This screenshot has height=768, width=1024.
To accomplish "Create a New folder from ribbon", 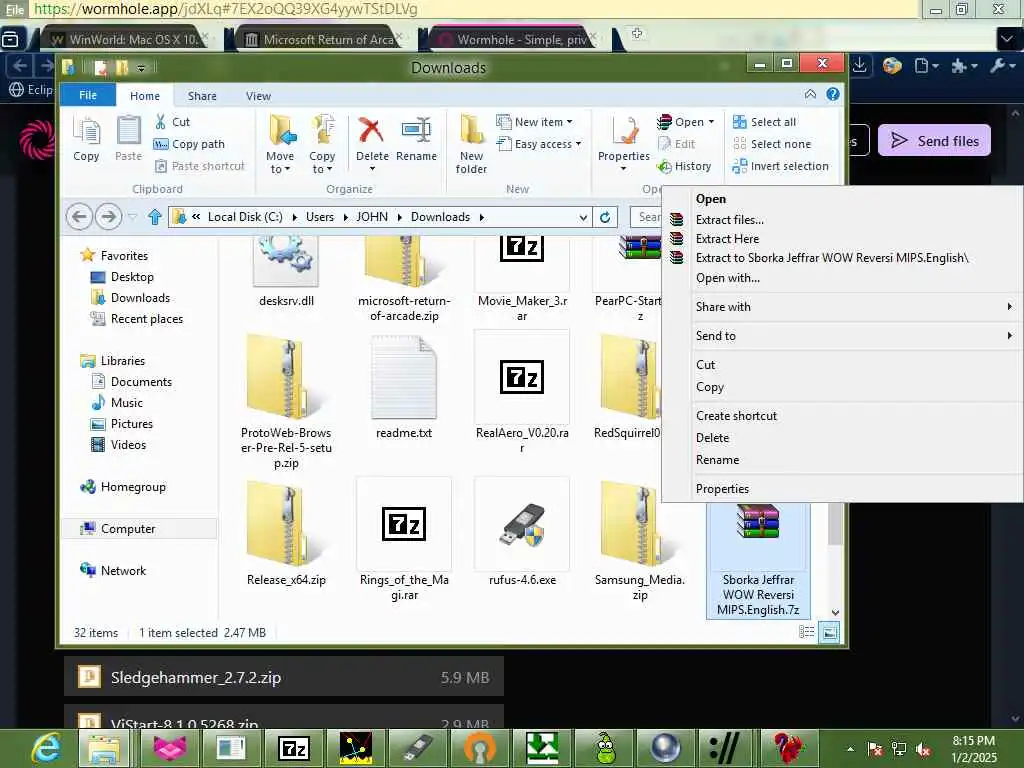I will click(x=471, y=144).
